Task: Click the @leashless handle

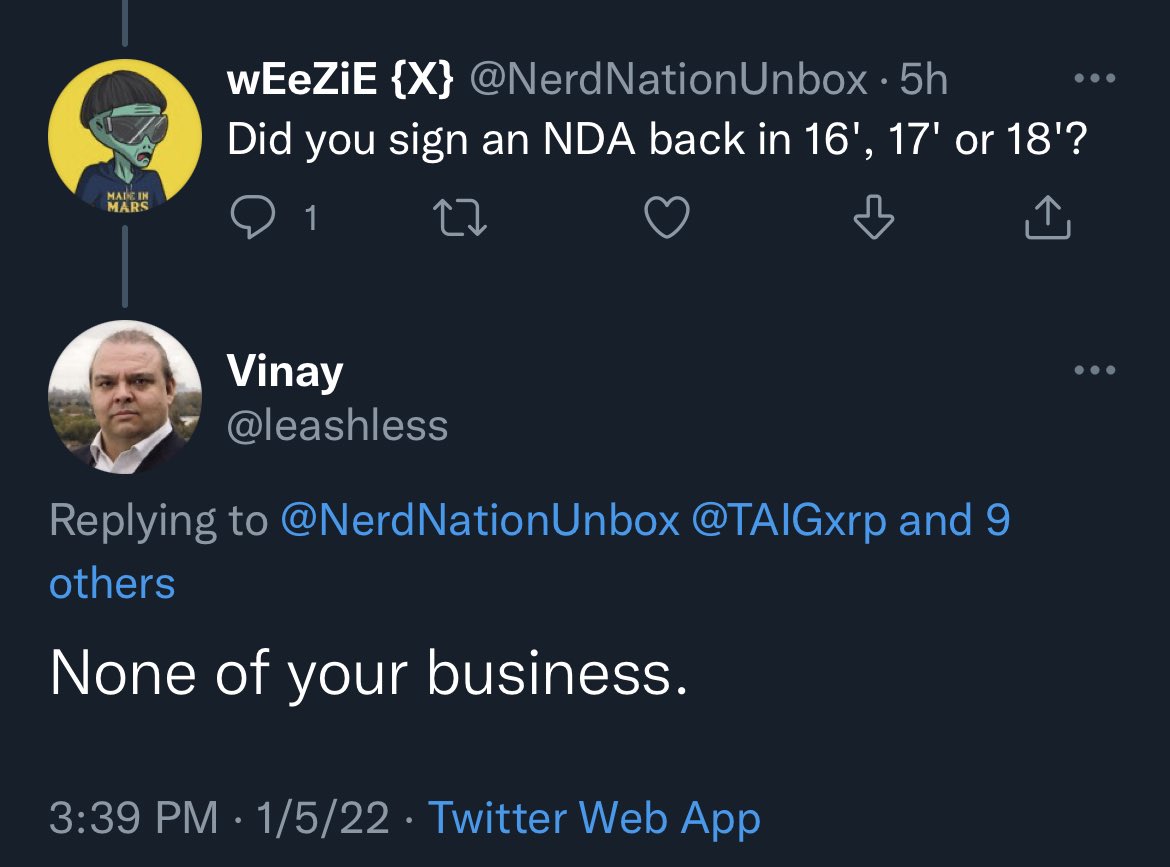Action: coord(338,426)
